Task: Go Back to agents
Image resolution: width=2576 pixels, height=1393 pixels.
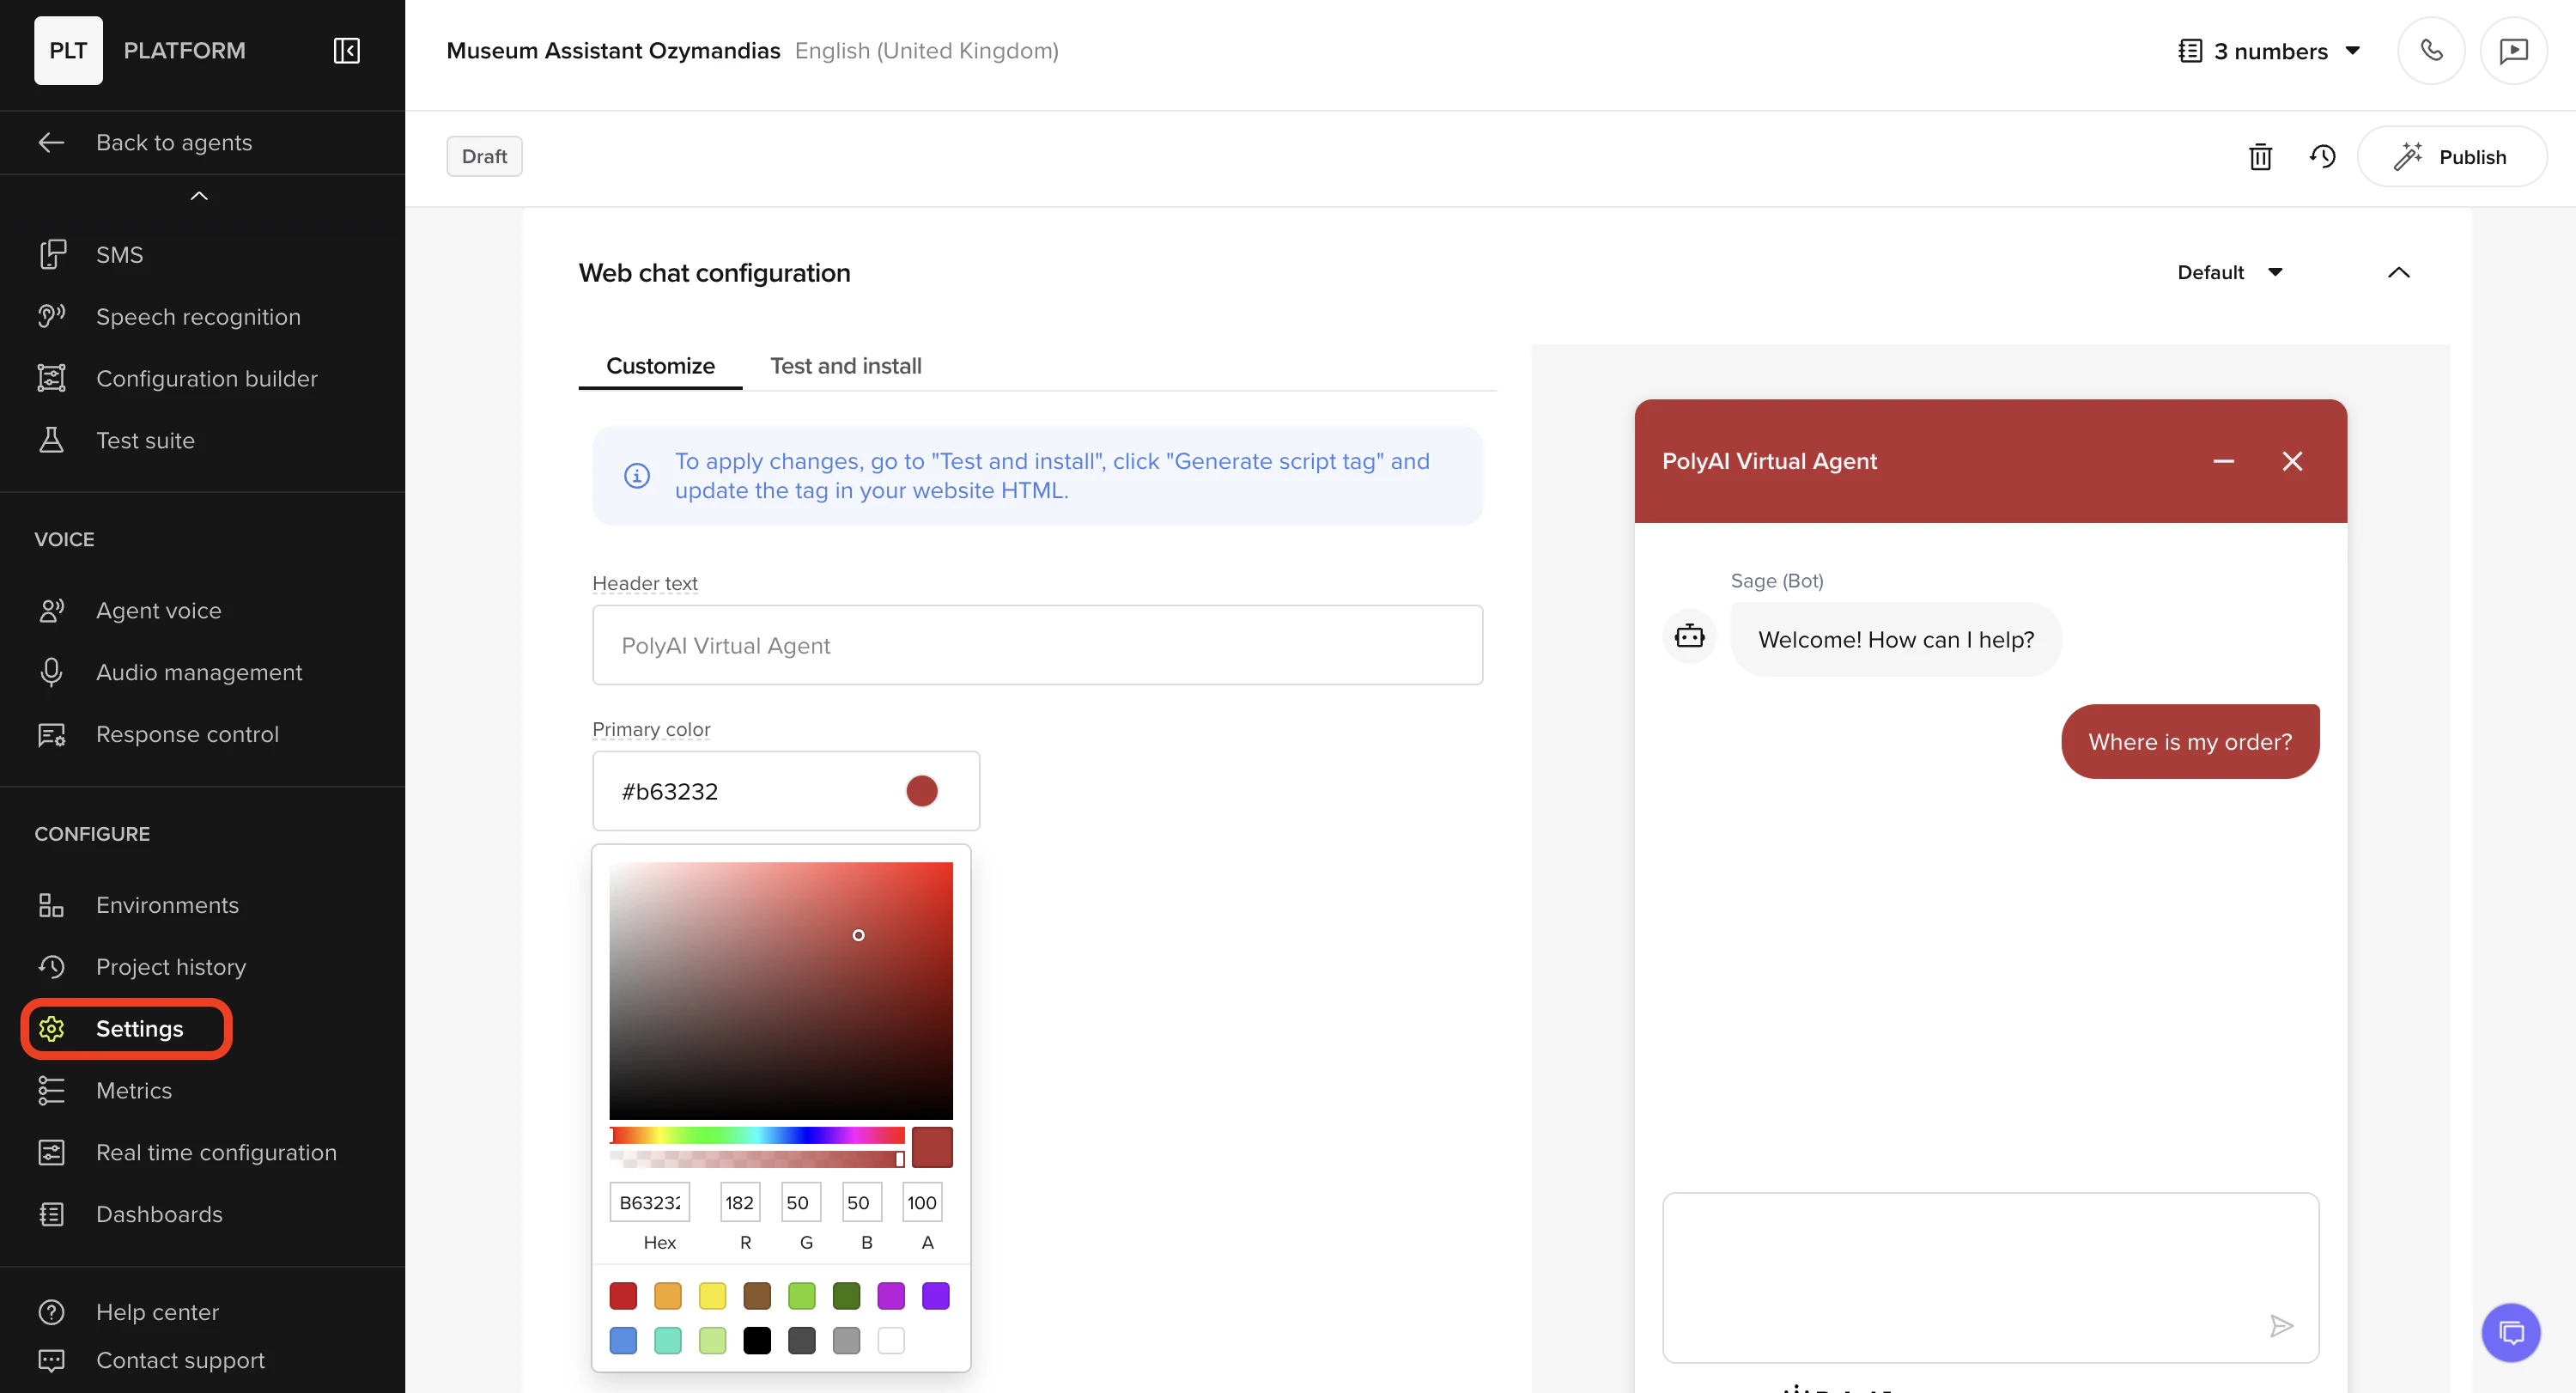Action: click(173, 143)
